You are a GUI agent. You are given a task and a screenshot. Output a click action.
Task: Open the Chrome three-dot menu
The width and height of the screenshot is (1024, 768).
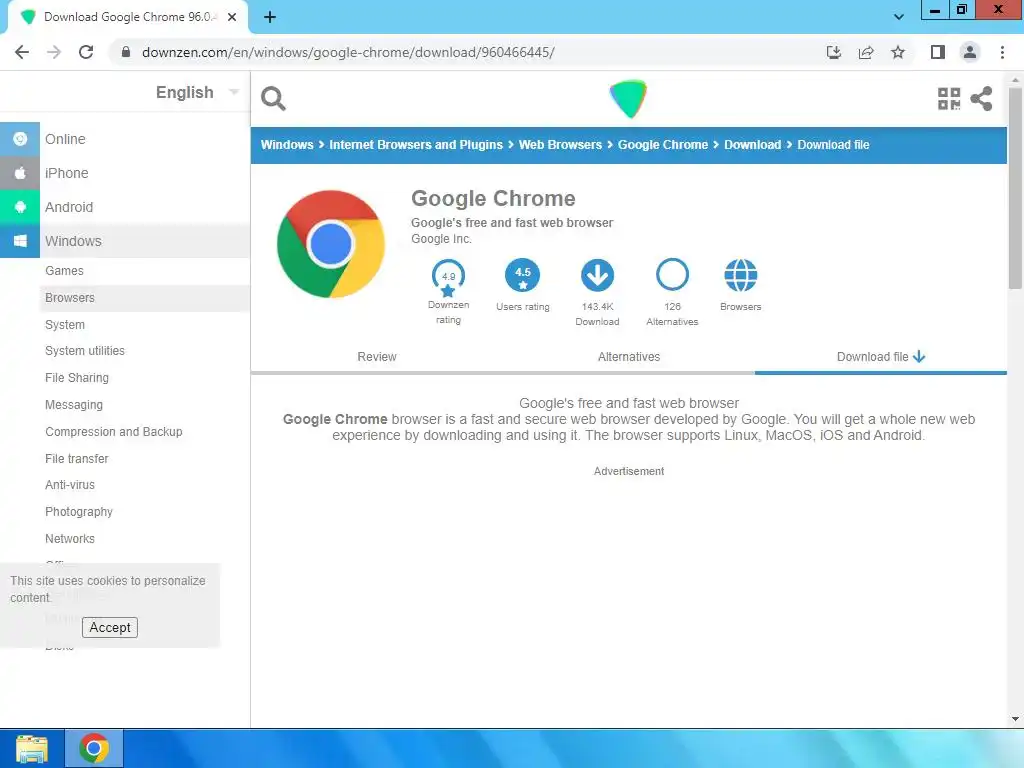click(1002, 52)
